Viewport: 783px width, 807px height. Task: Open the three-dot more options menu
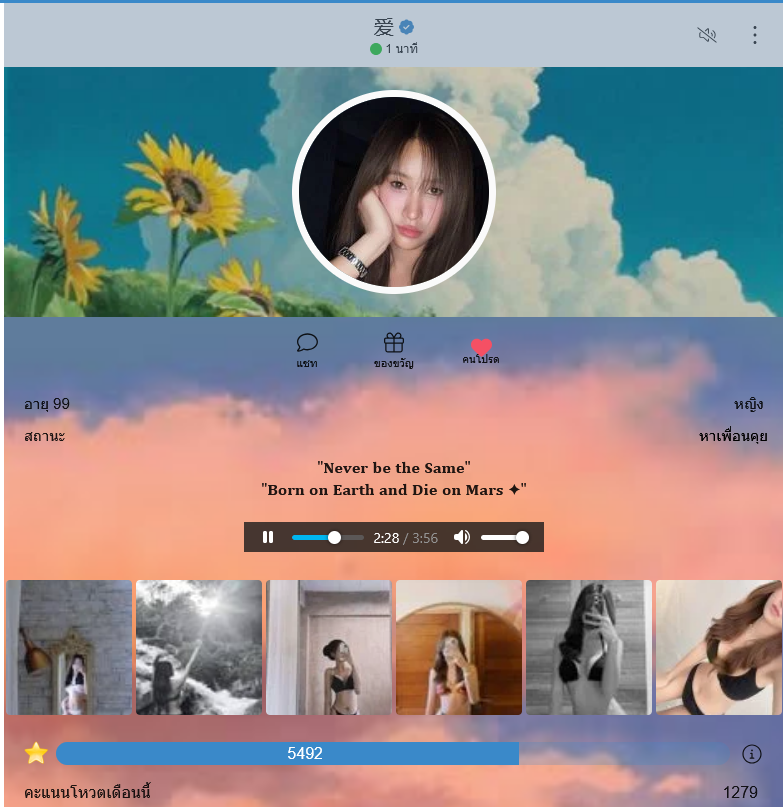[755, 35]
